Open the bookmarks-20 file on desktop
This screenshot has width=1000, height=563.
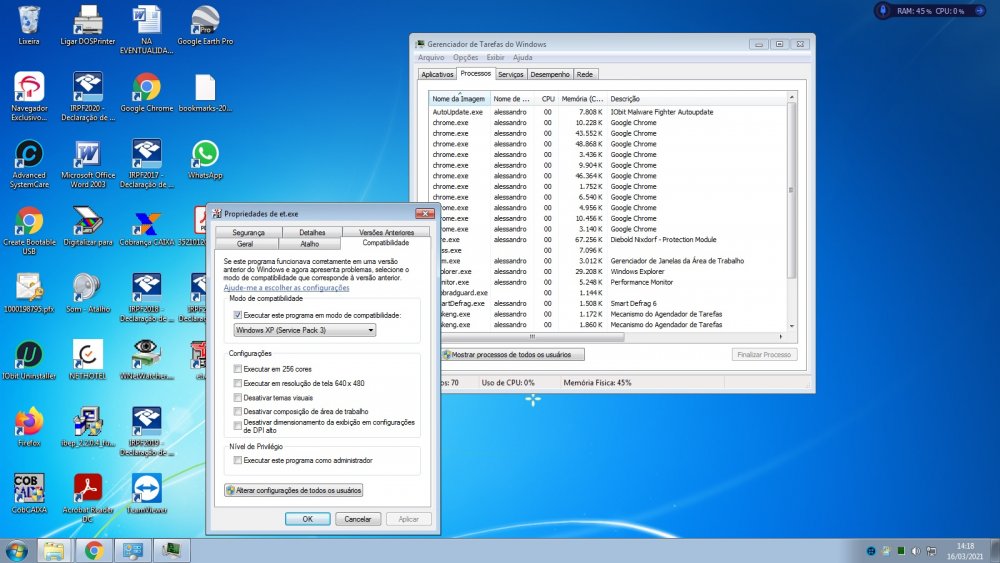[205, 92]
